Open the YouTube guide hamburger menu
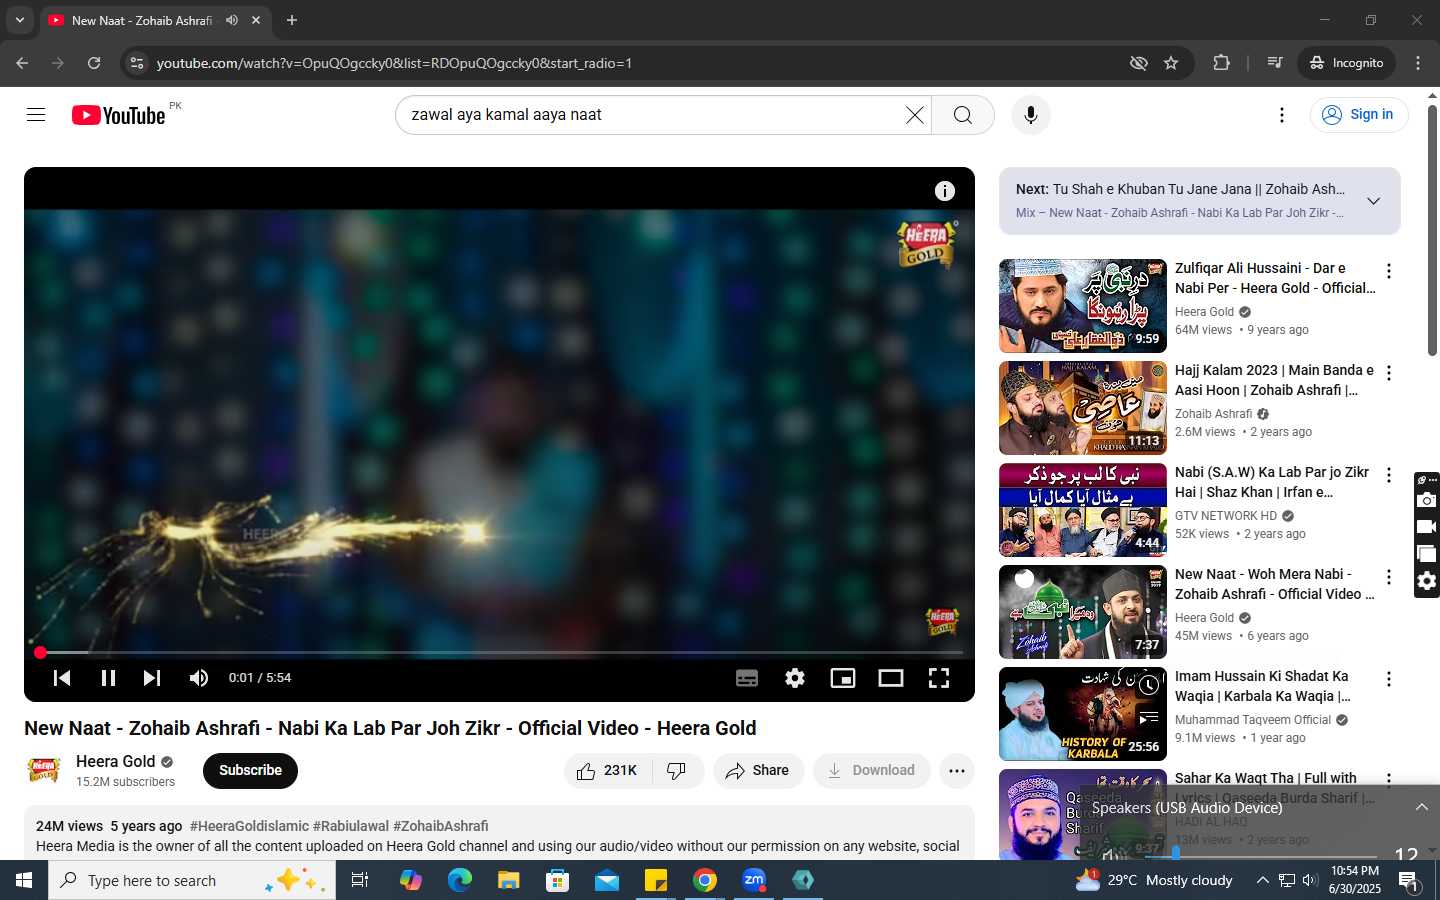Screen dimensions: 1440x900 coord(36,115)
